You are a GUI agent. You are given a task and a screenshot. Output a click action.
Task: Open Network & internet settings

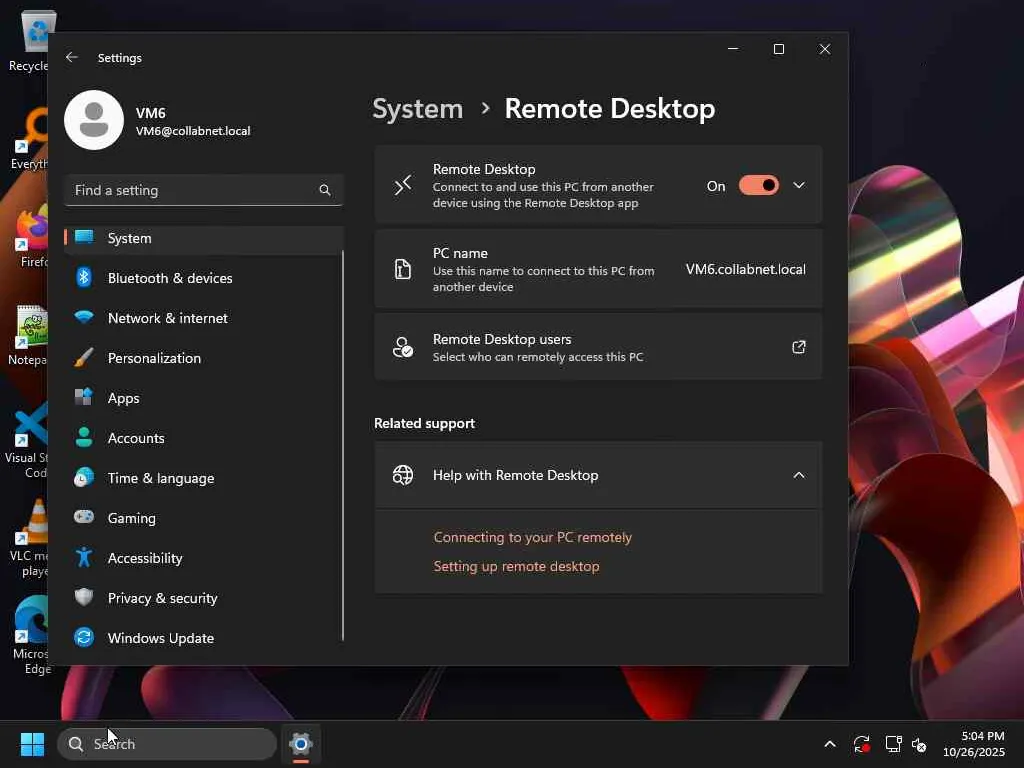coord(204,318)
